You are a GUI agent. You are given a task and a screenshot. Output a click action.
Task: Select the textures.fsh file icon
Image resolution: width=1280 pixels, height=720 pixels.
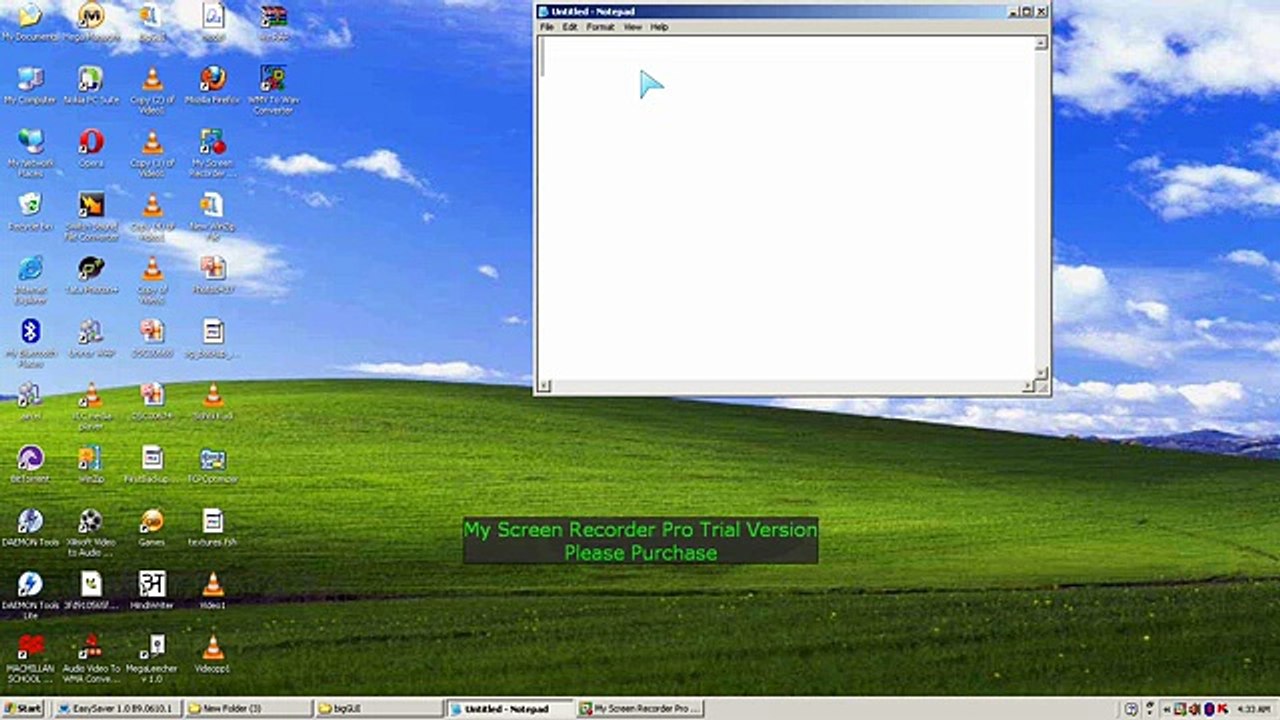click(212, 527)
